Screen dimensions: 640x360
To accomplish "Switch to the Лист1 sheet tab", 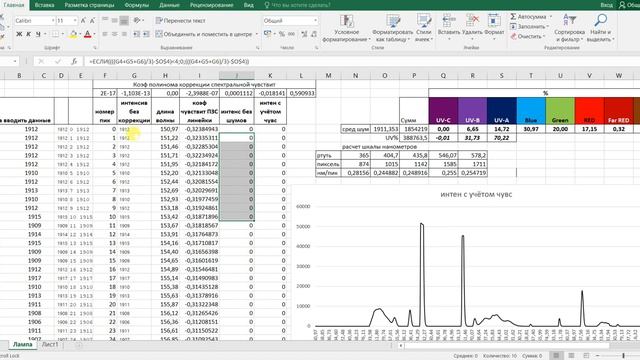I will [50, 344].
